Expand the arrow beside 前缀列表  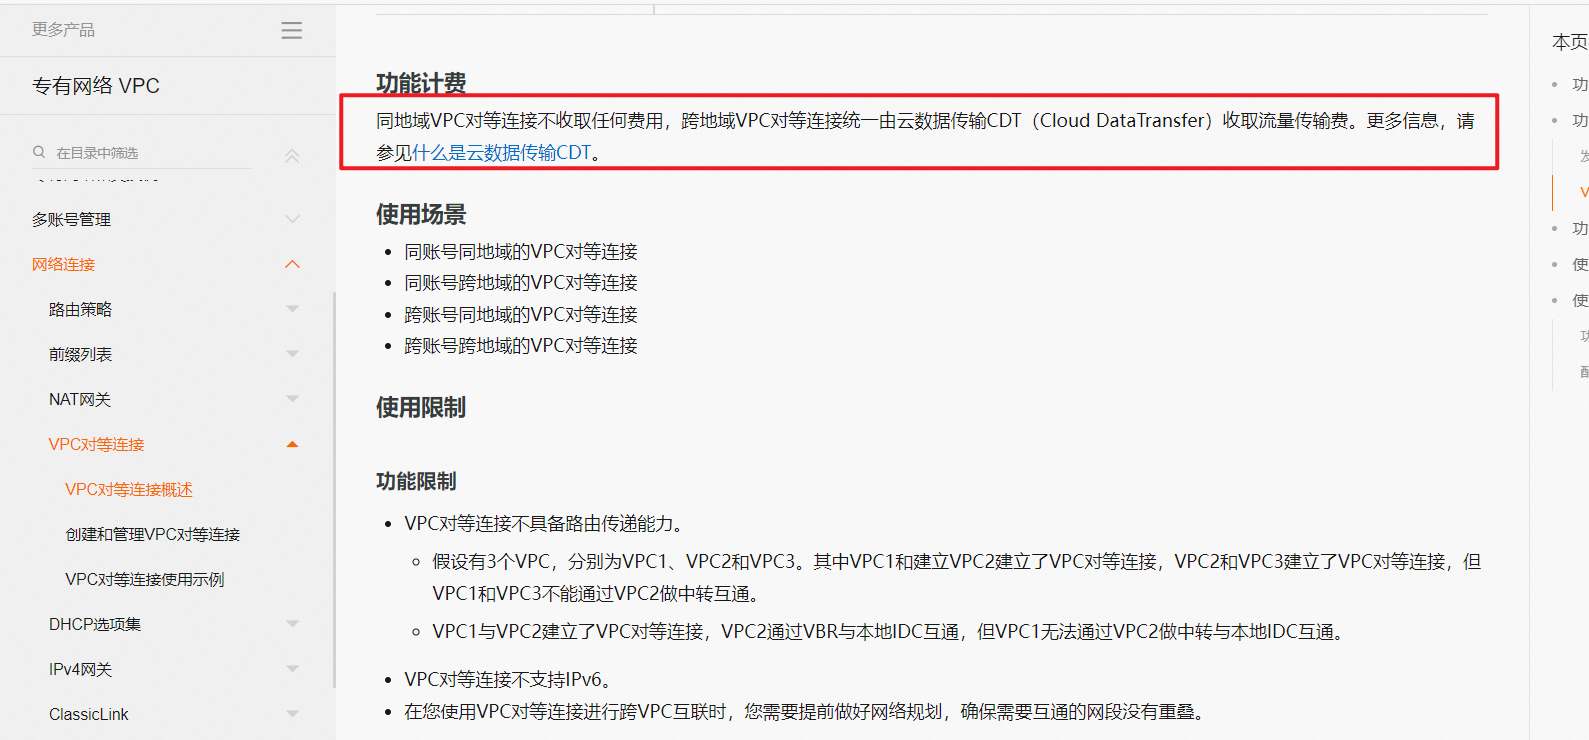click(292, 354)
